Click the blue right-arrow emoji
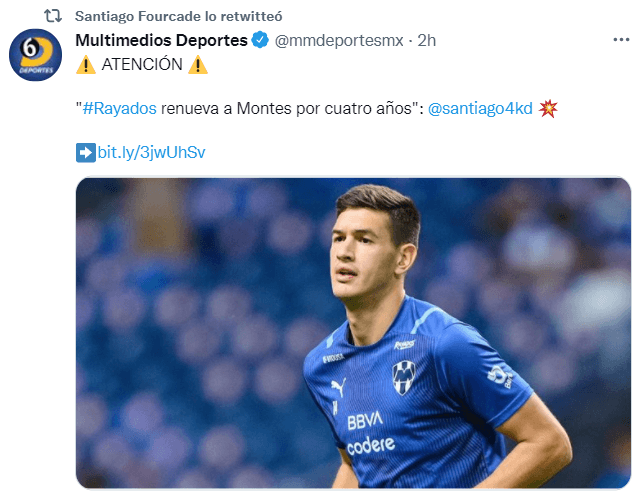The height and width of the screenshot is (501, 642). pyautogui.click(x=86, y=152)
